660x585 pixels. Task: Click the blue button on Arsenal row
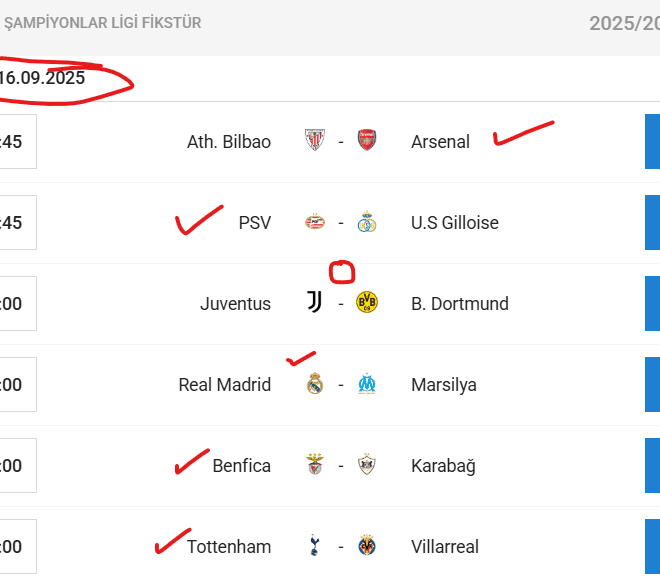click(652, 141)
